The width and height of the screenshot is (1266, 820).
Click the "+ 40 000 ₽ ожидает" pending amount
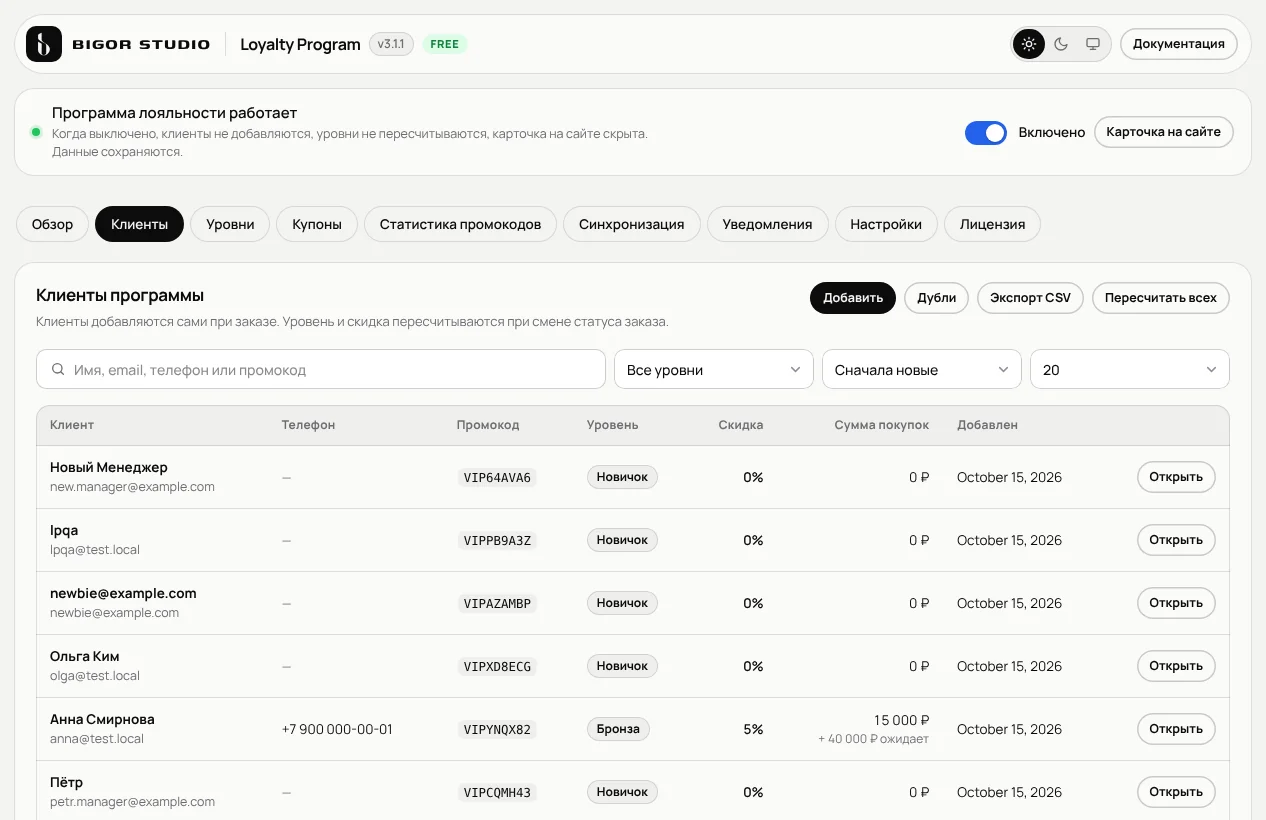(873, 739)
